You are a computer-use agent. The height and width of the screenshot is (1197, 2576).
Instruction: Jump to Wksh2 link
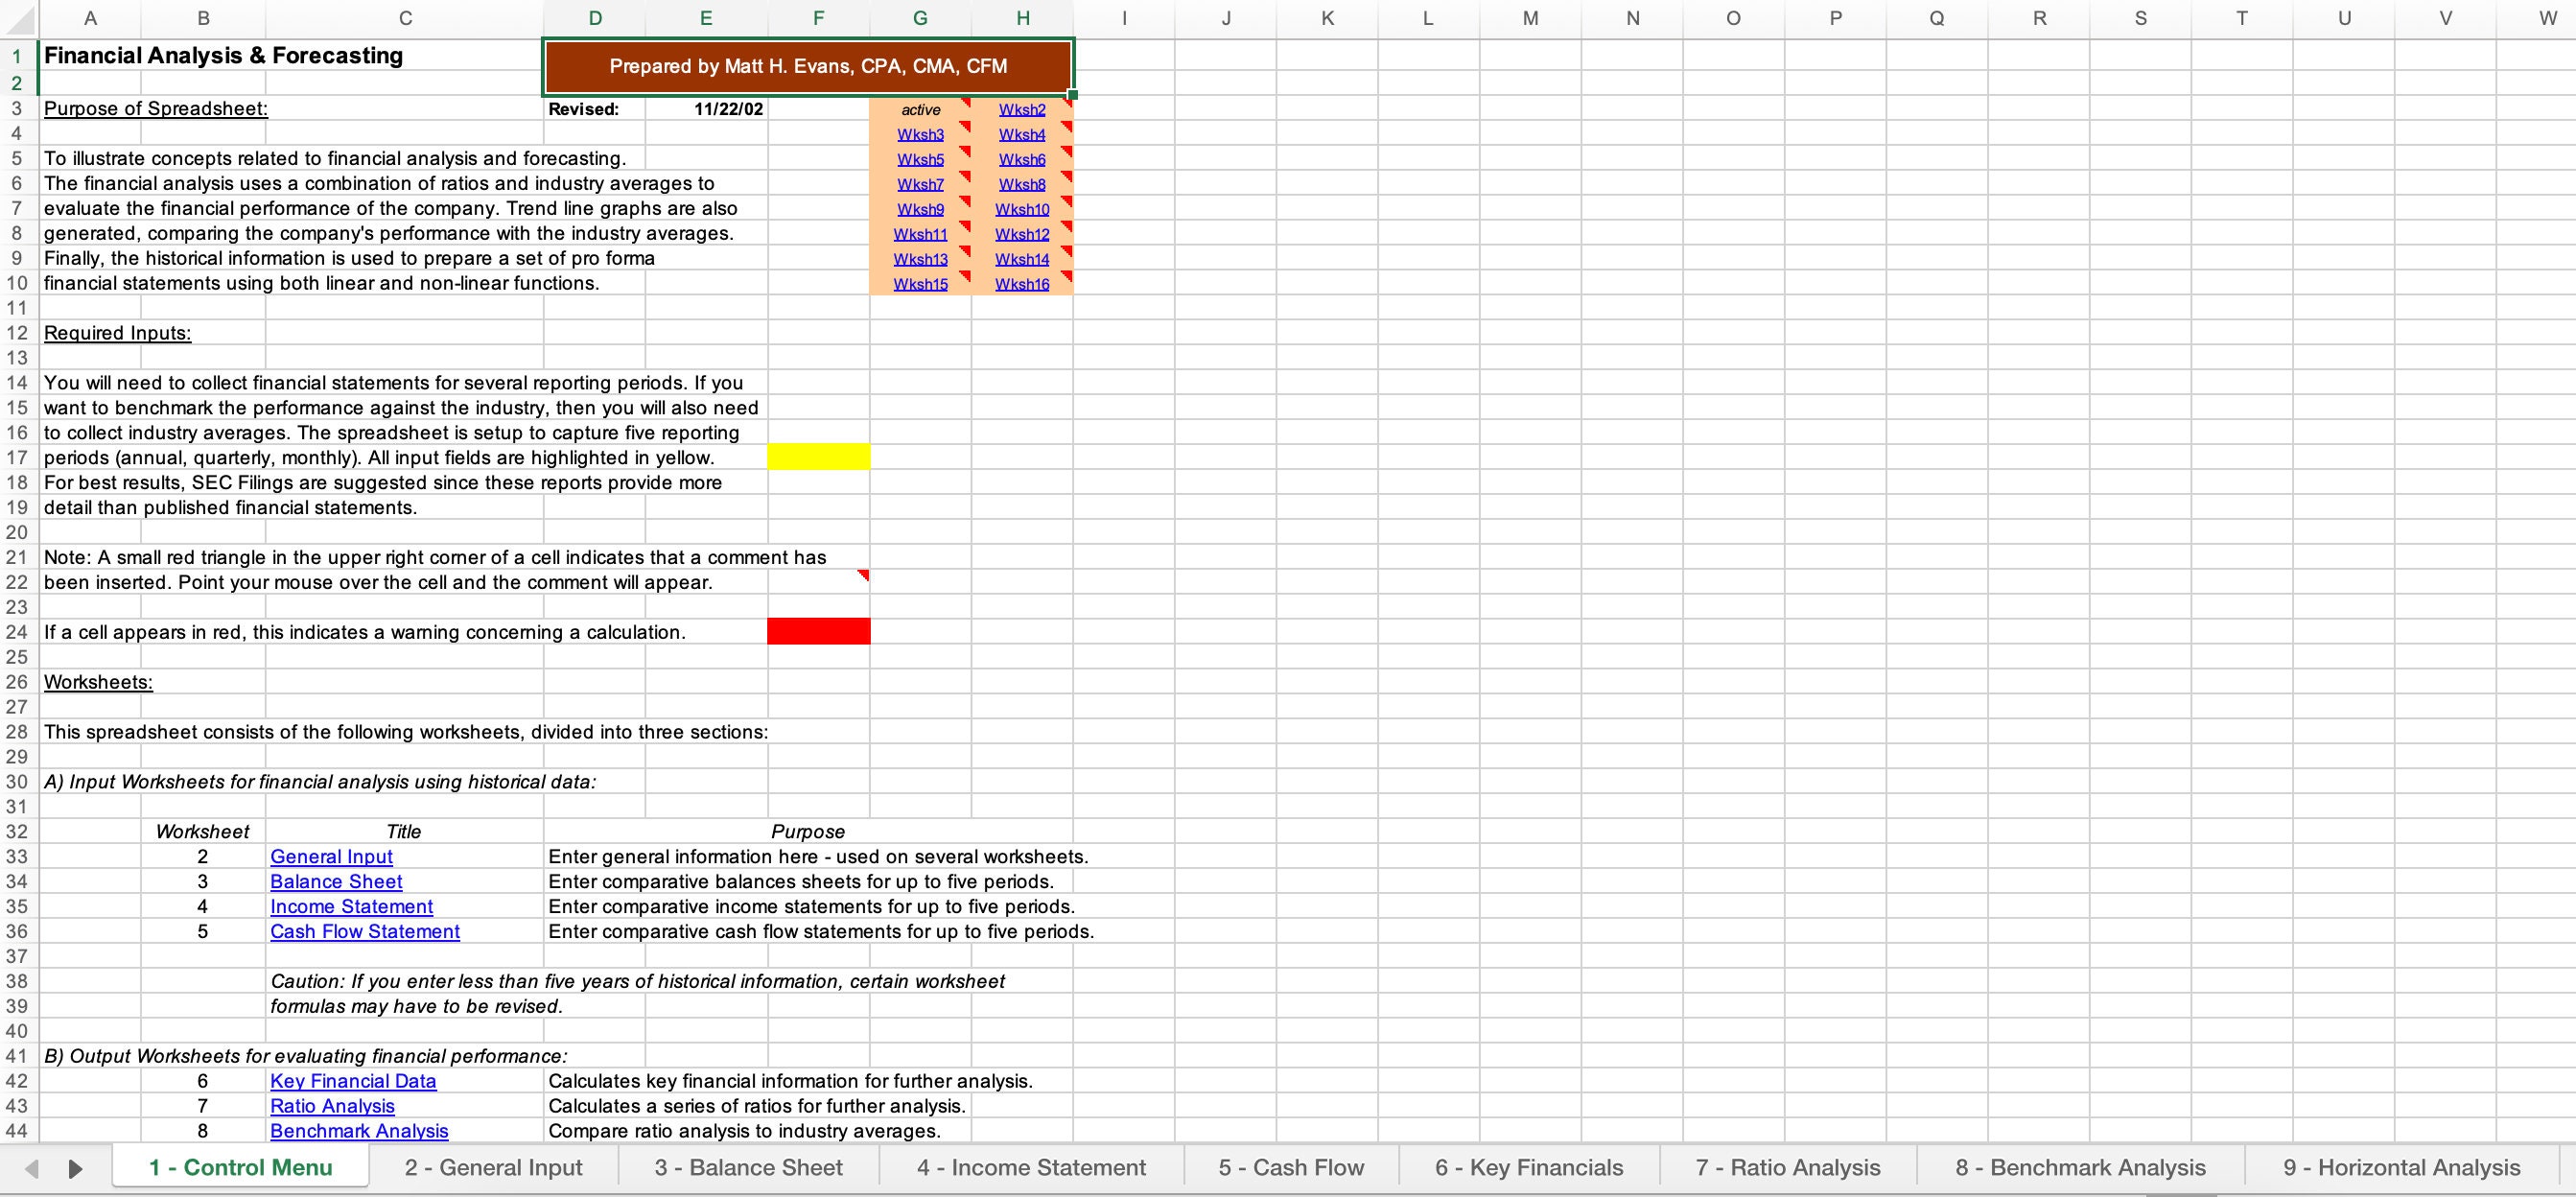(1022, 110)
